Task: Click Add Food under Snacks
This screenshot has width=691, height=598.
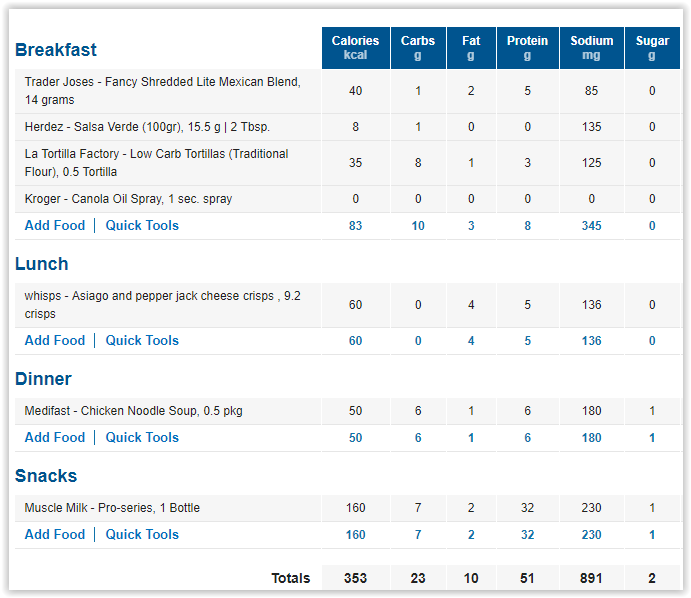Action: click(x=55, y=534)
